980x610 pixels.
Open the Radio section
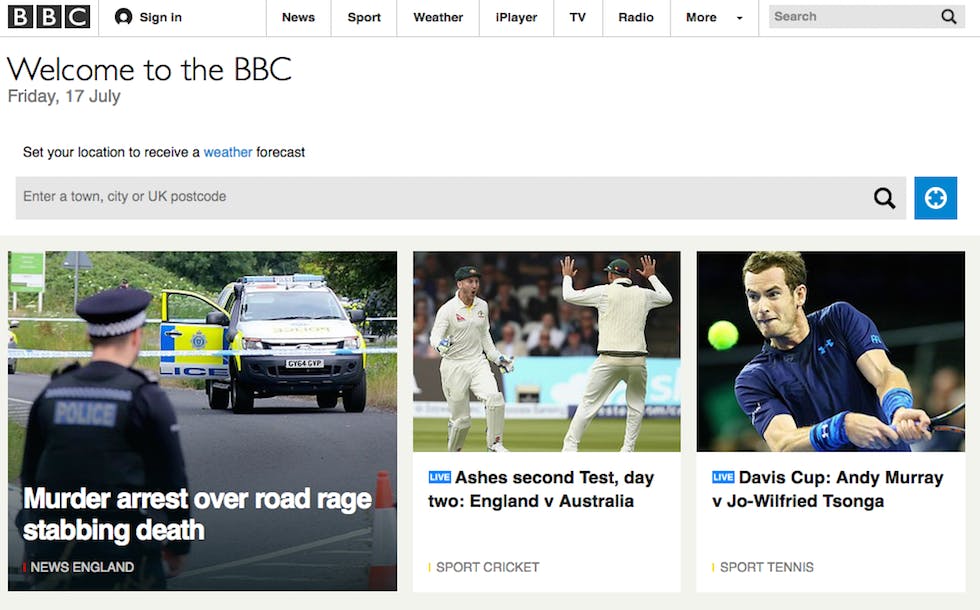coord(636,18)
